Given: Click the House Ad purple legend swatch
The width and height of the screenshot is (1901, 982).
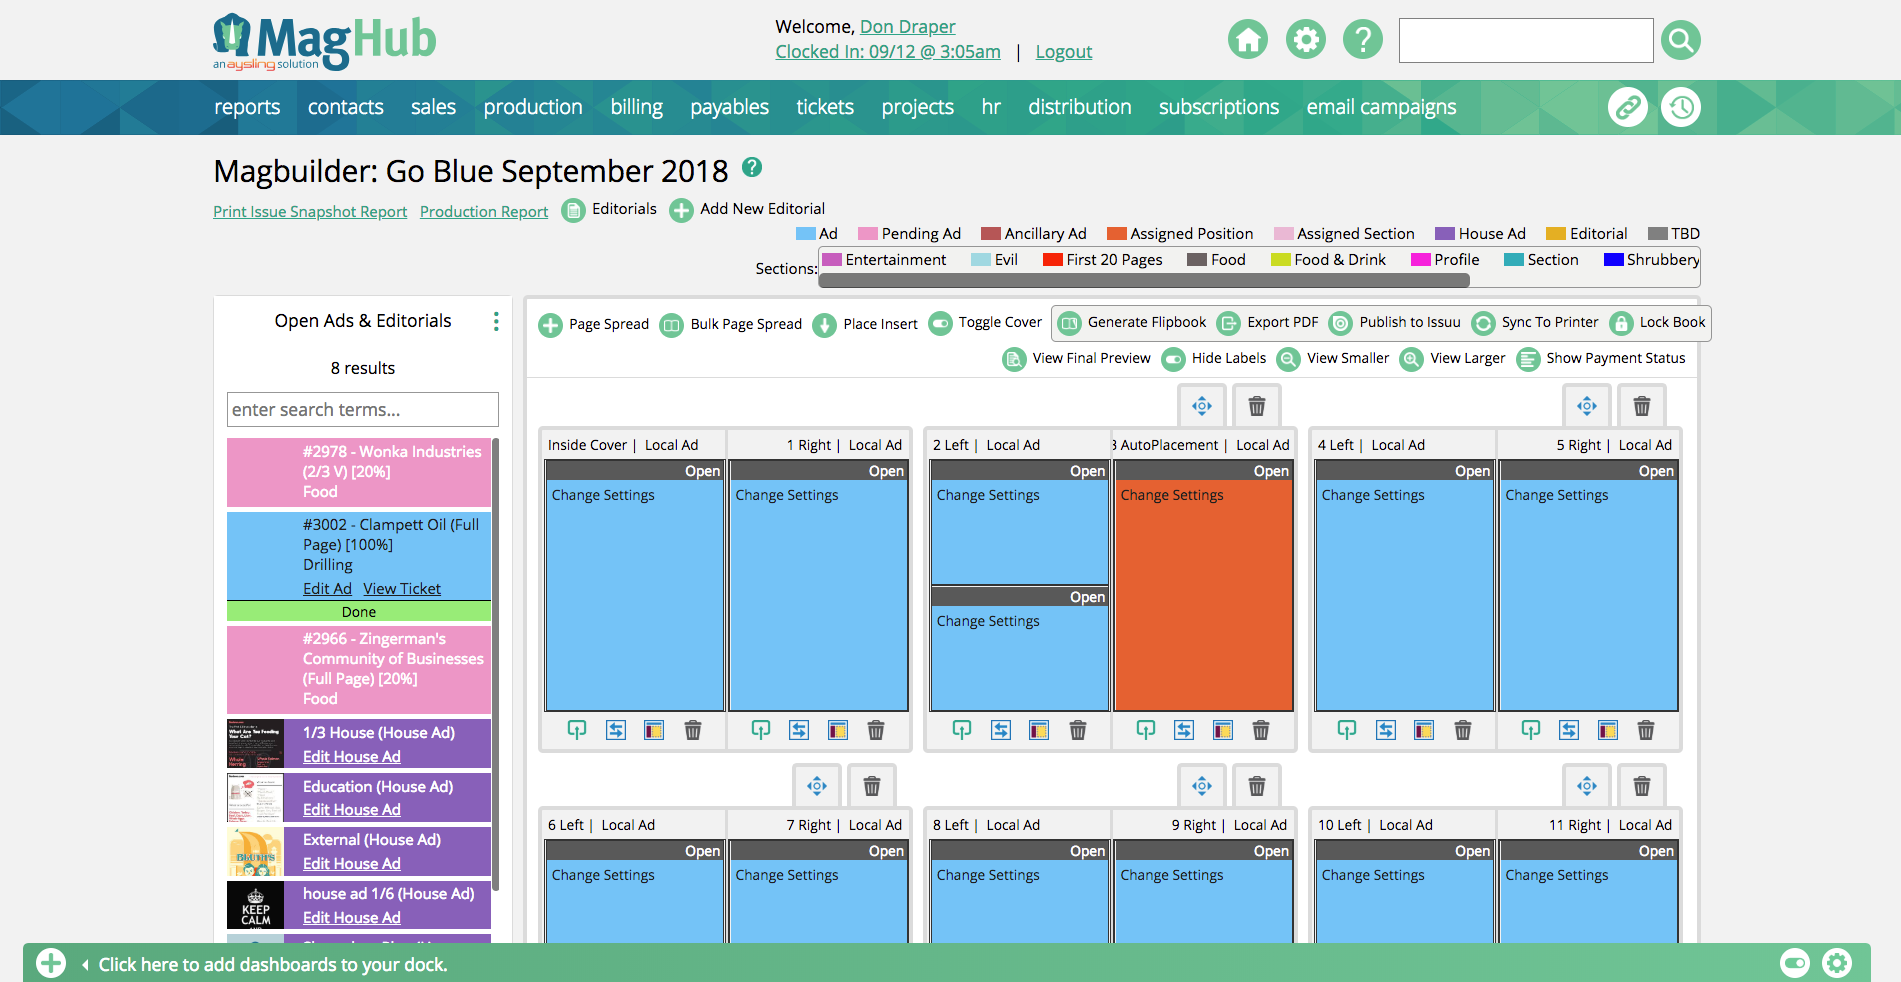Looking at the screenshot, I should (x=1445, y=234).
